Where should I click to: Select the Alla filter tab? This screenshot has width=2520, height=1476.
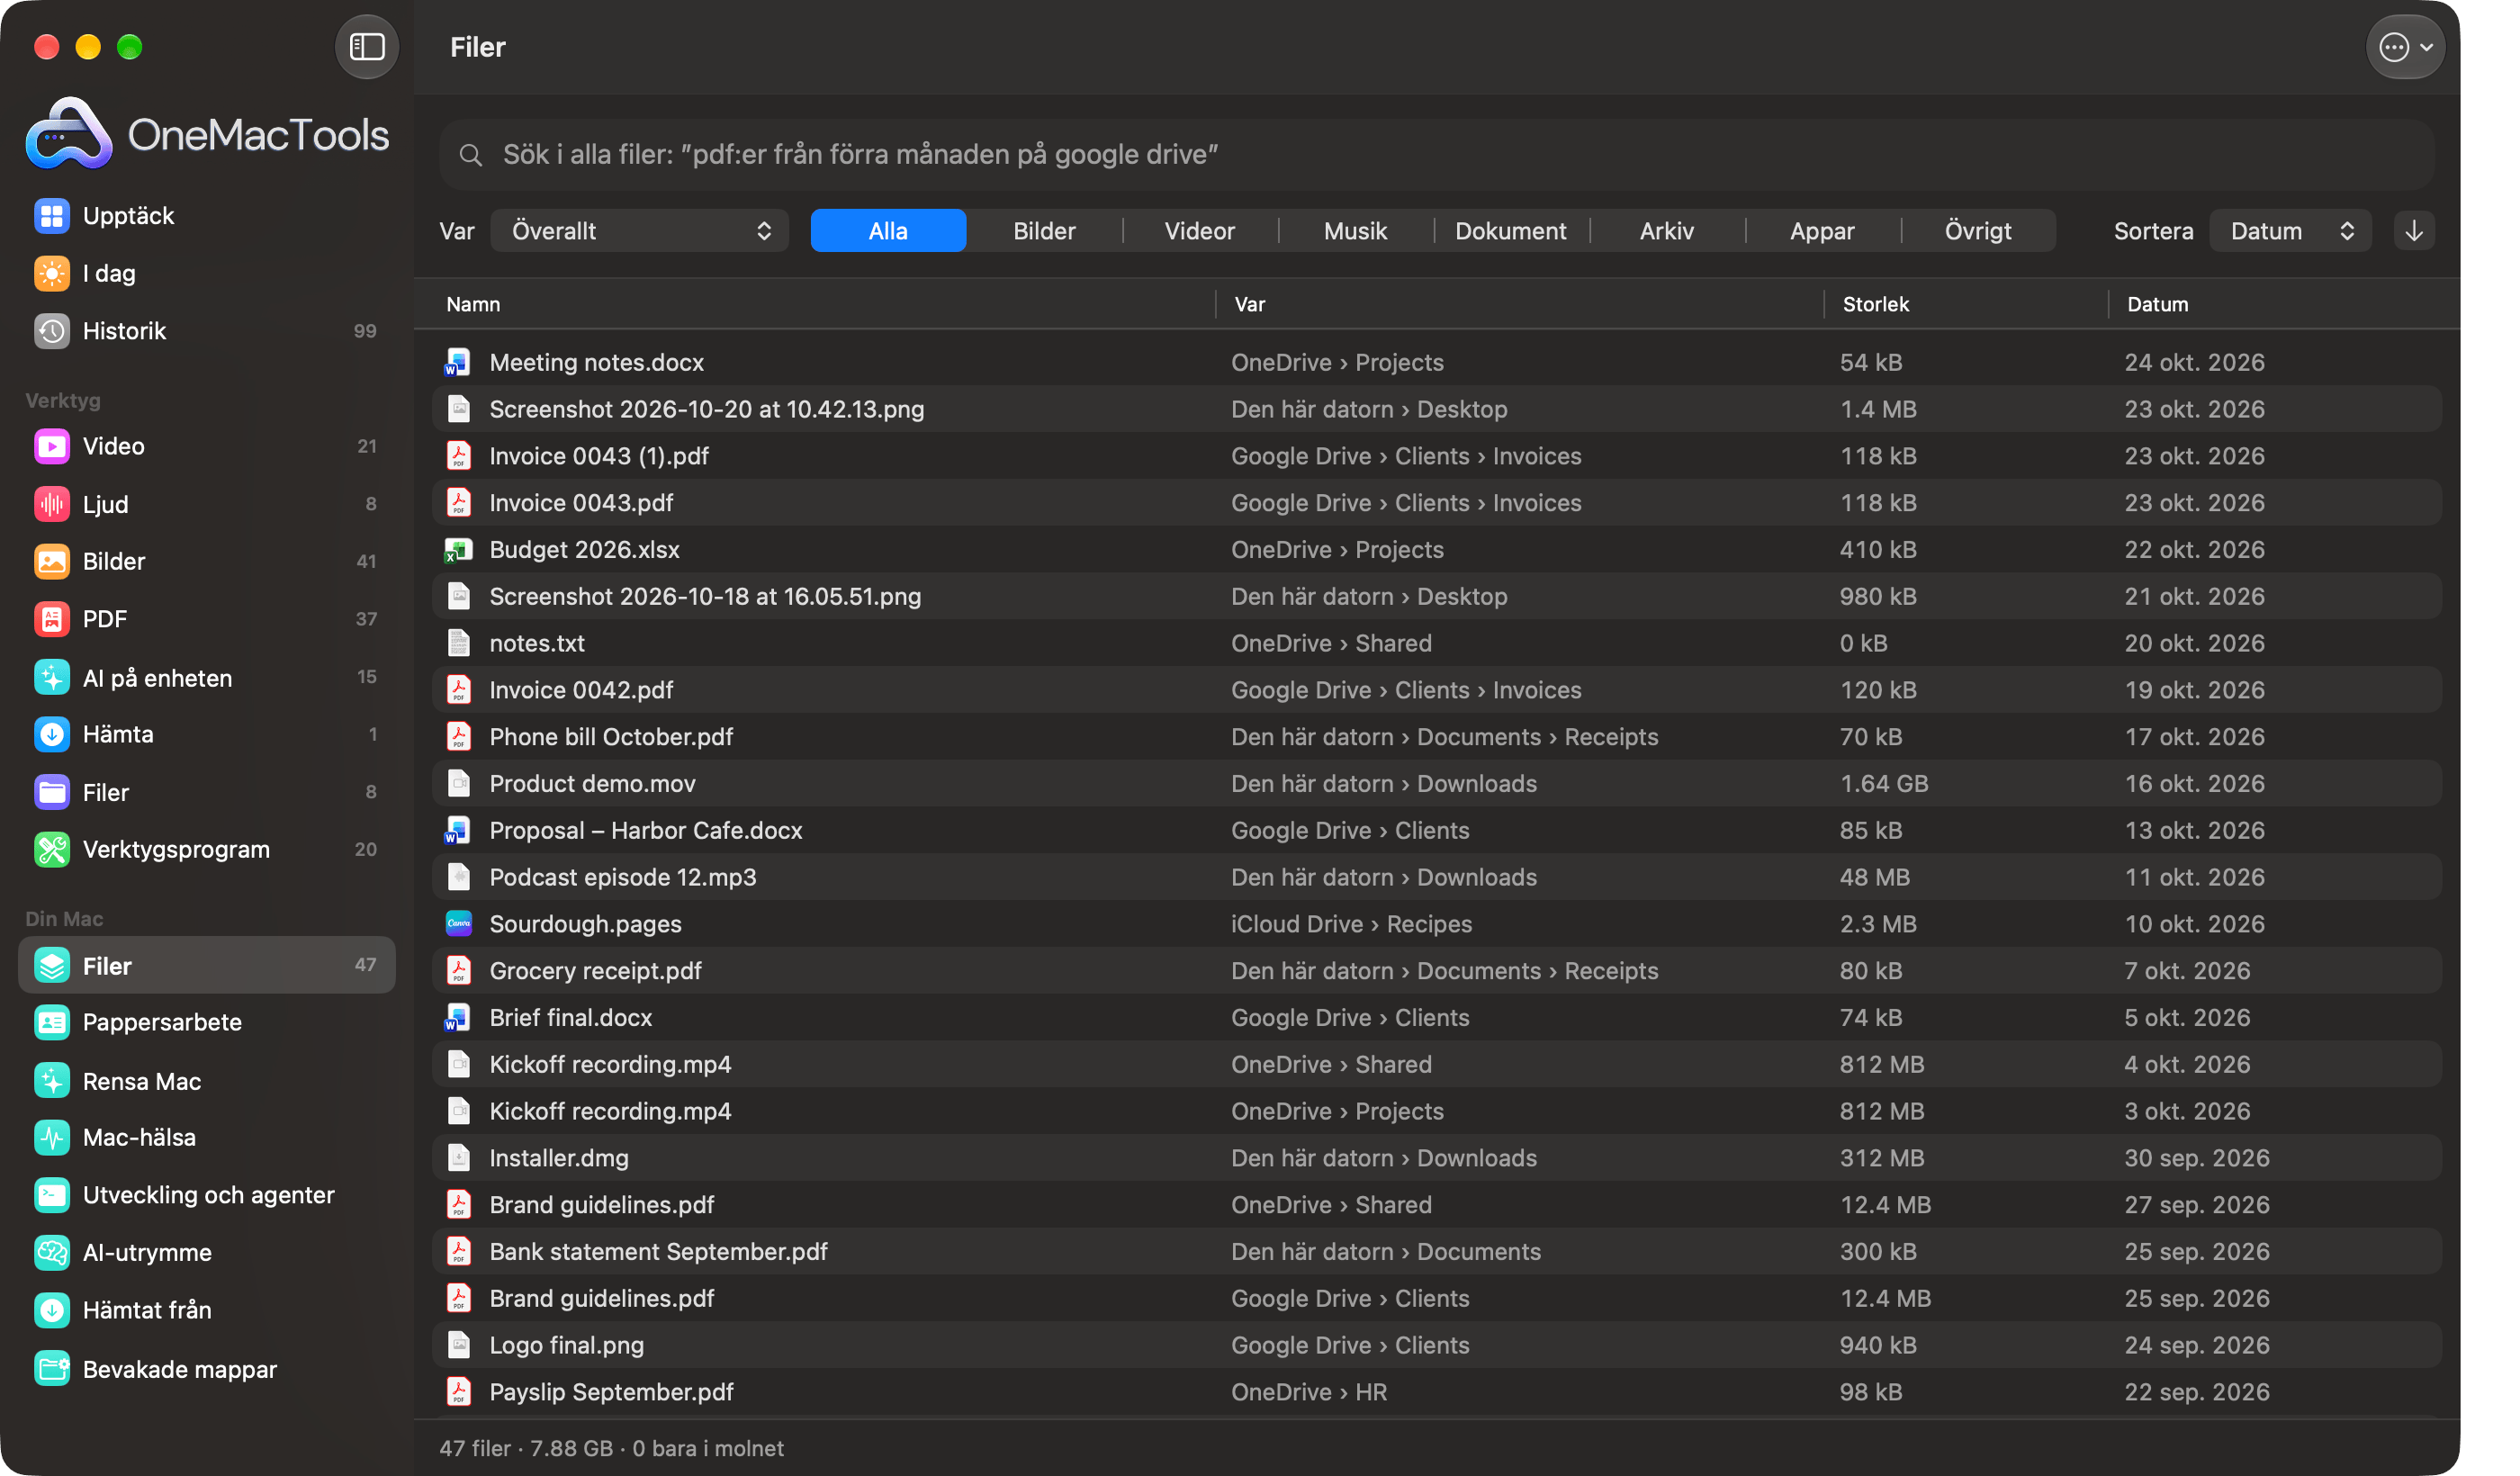pyautogui.click(x=888, y=231)
